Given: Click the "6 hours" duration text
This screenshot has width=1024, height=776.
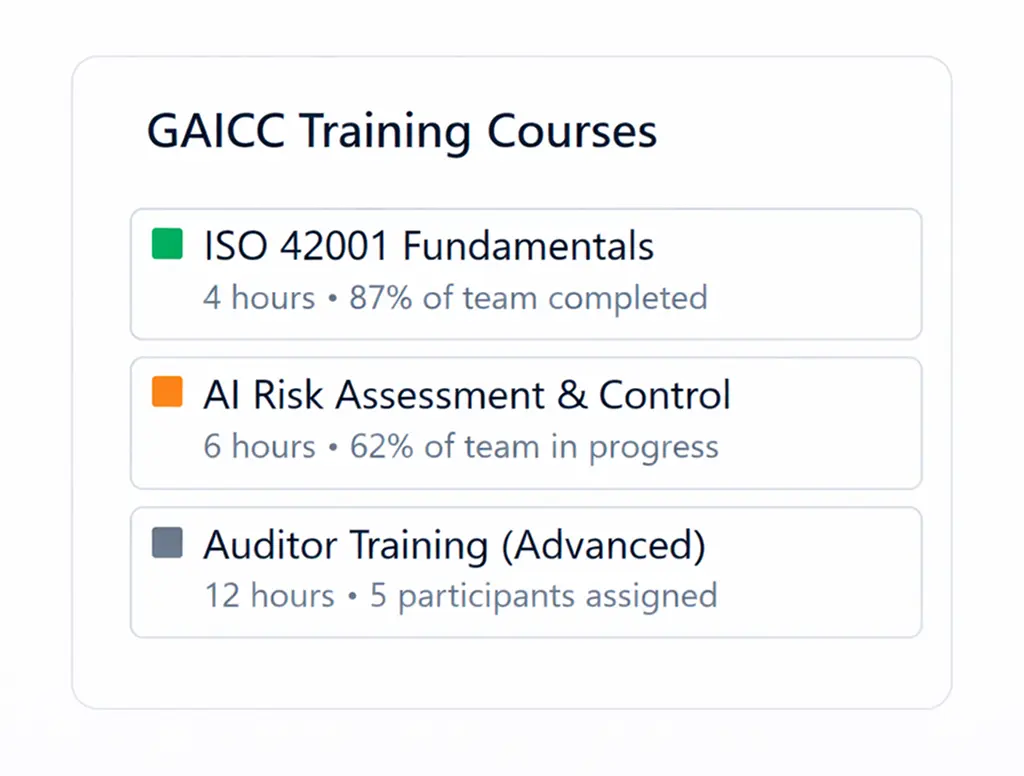Looking at the screenshot, I should 259,446.
